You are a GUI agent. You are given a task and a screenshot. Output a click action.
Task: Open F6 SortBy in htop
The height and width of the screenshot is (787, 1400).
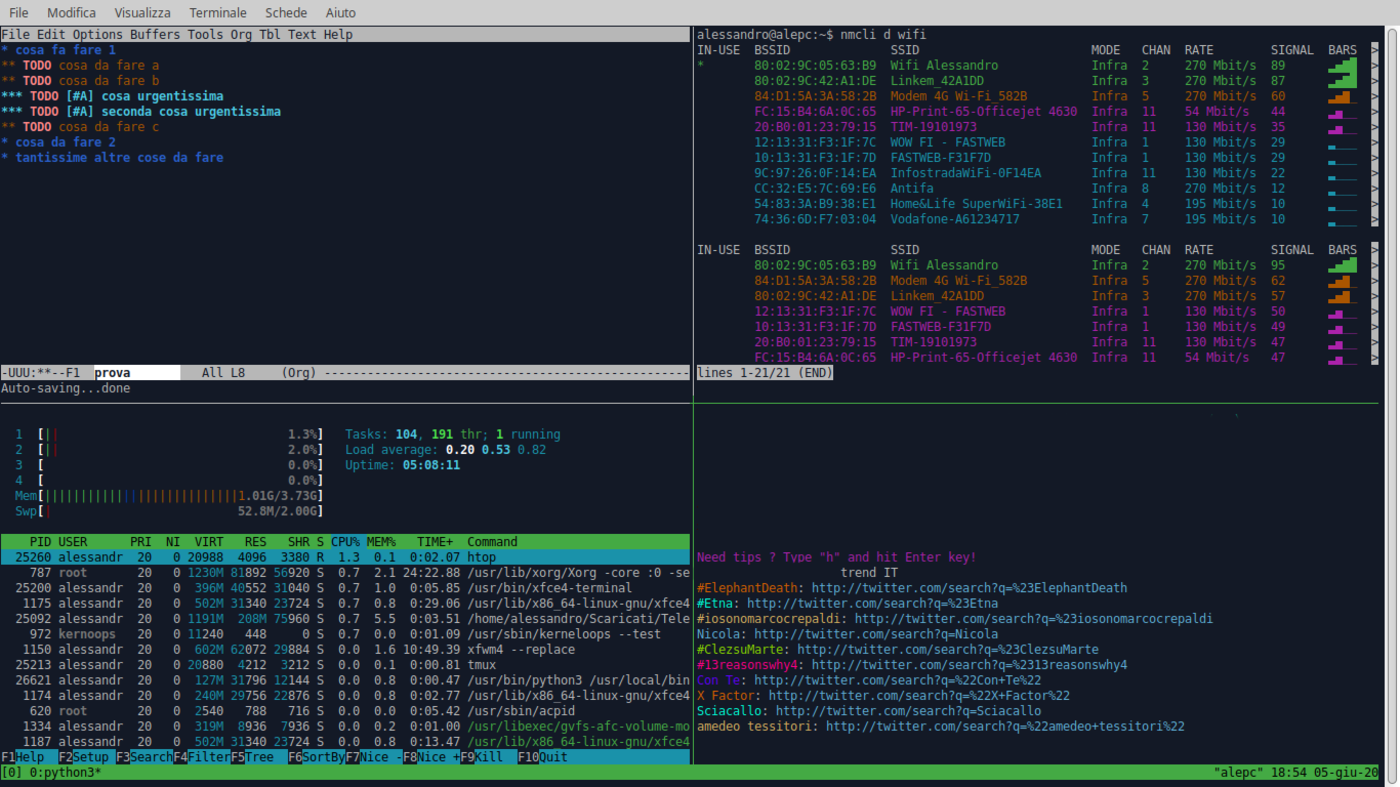pyautogui.click(x=323, y=757)
